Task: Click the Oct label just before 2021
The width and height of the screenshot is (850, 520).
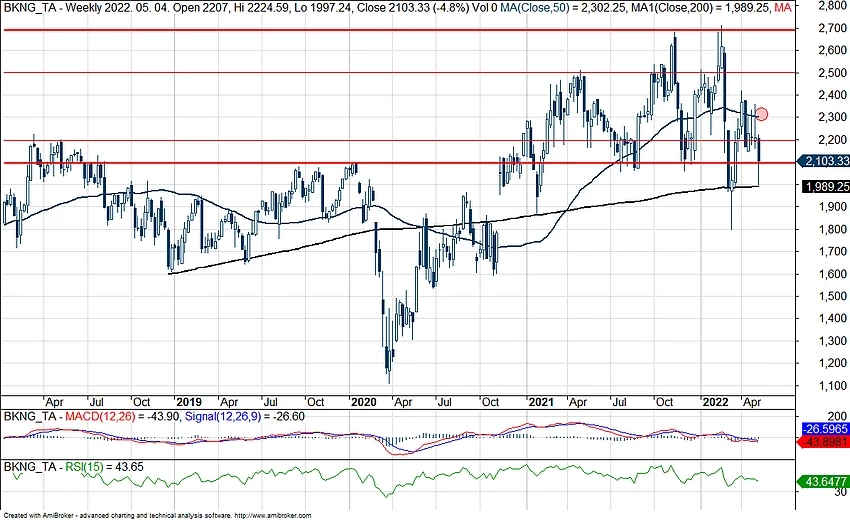Action: (490, 402)
